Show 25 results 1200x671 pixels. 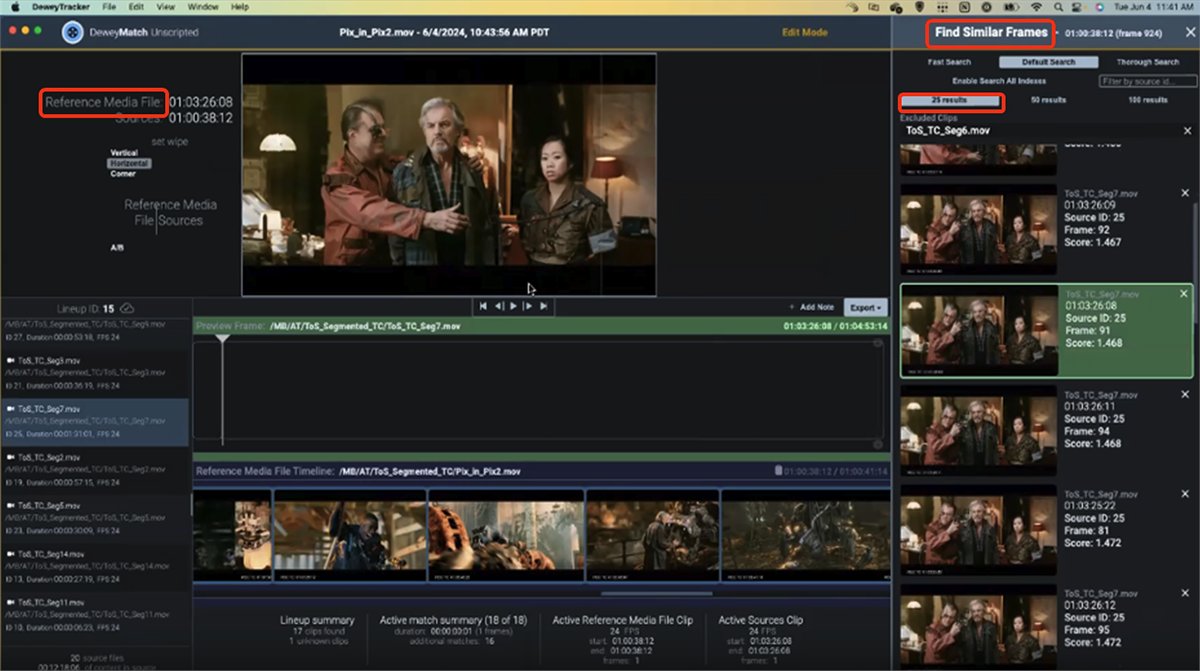[950, 100]
